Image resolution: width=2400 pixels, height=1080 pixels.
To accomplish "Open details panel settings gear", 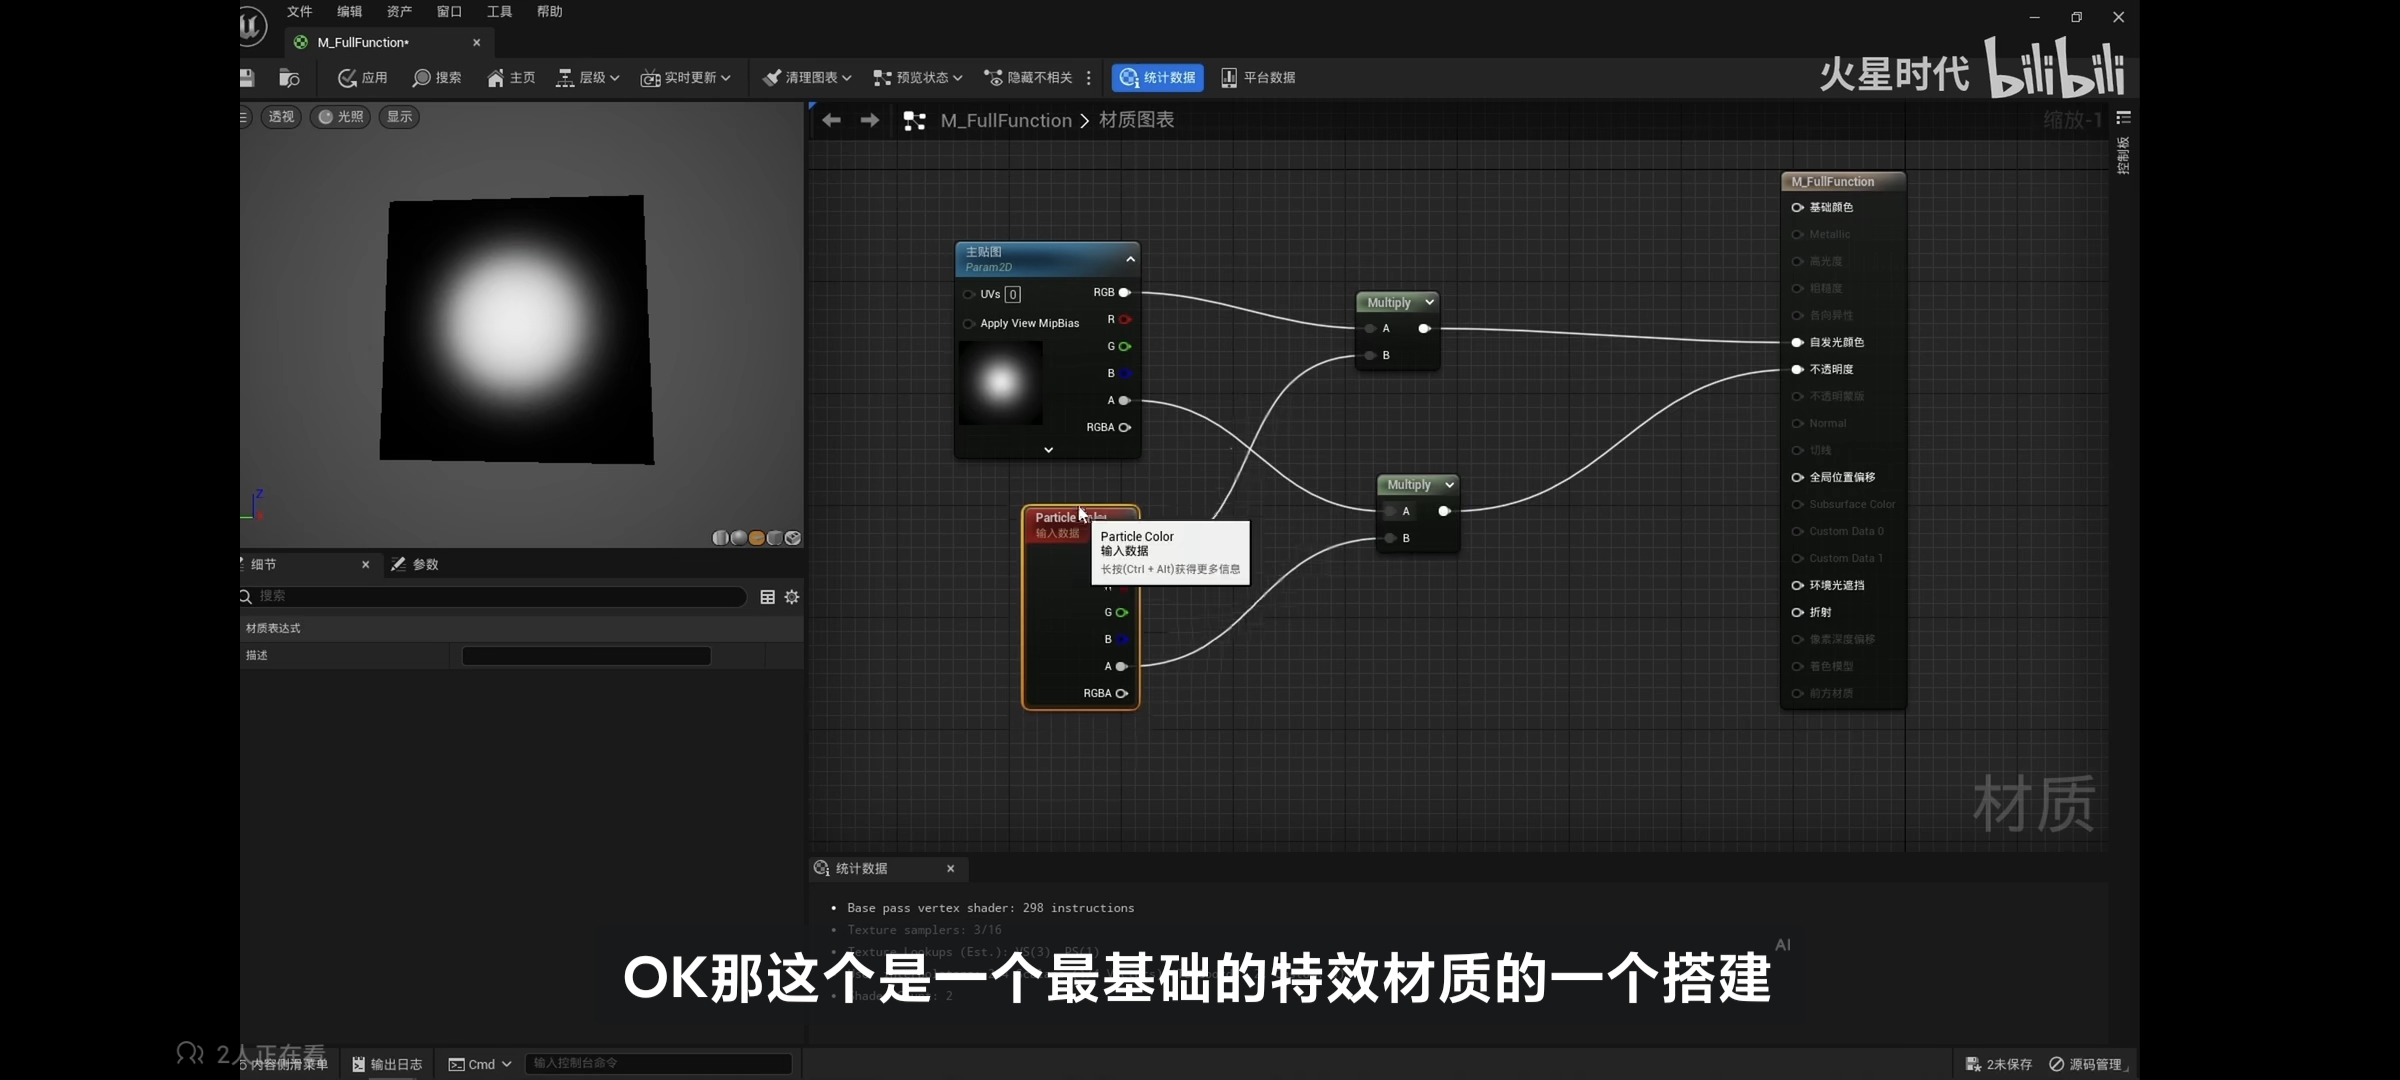I will [792, 597].
